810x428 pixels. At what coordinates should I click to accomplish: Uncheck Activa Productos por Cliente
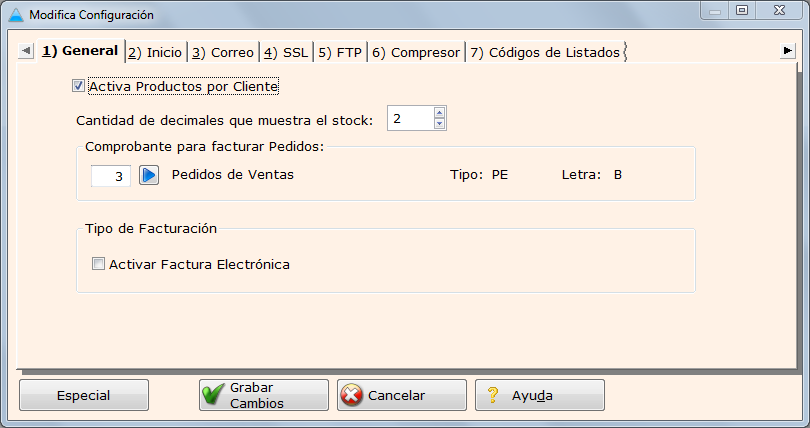(x=79, y=86)
